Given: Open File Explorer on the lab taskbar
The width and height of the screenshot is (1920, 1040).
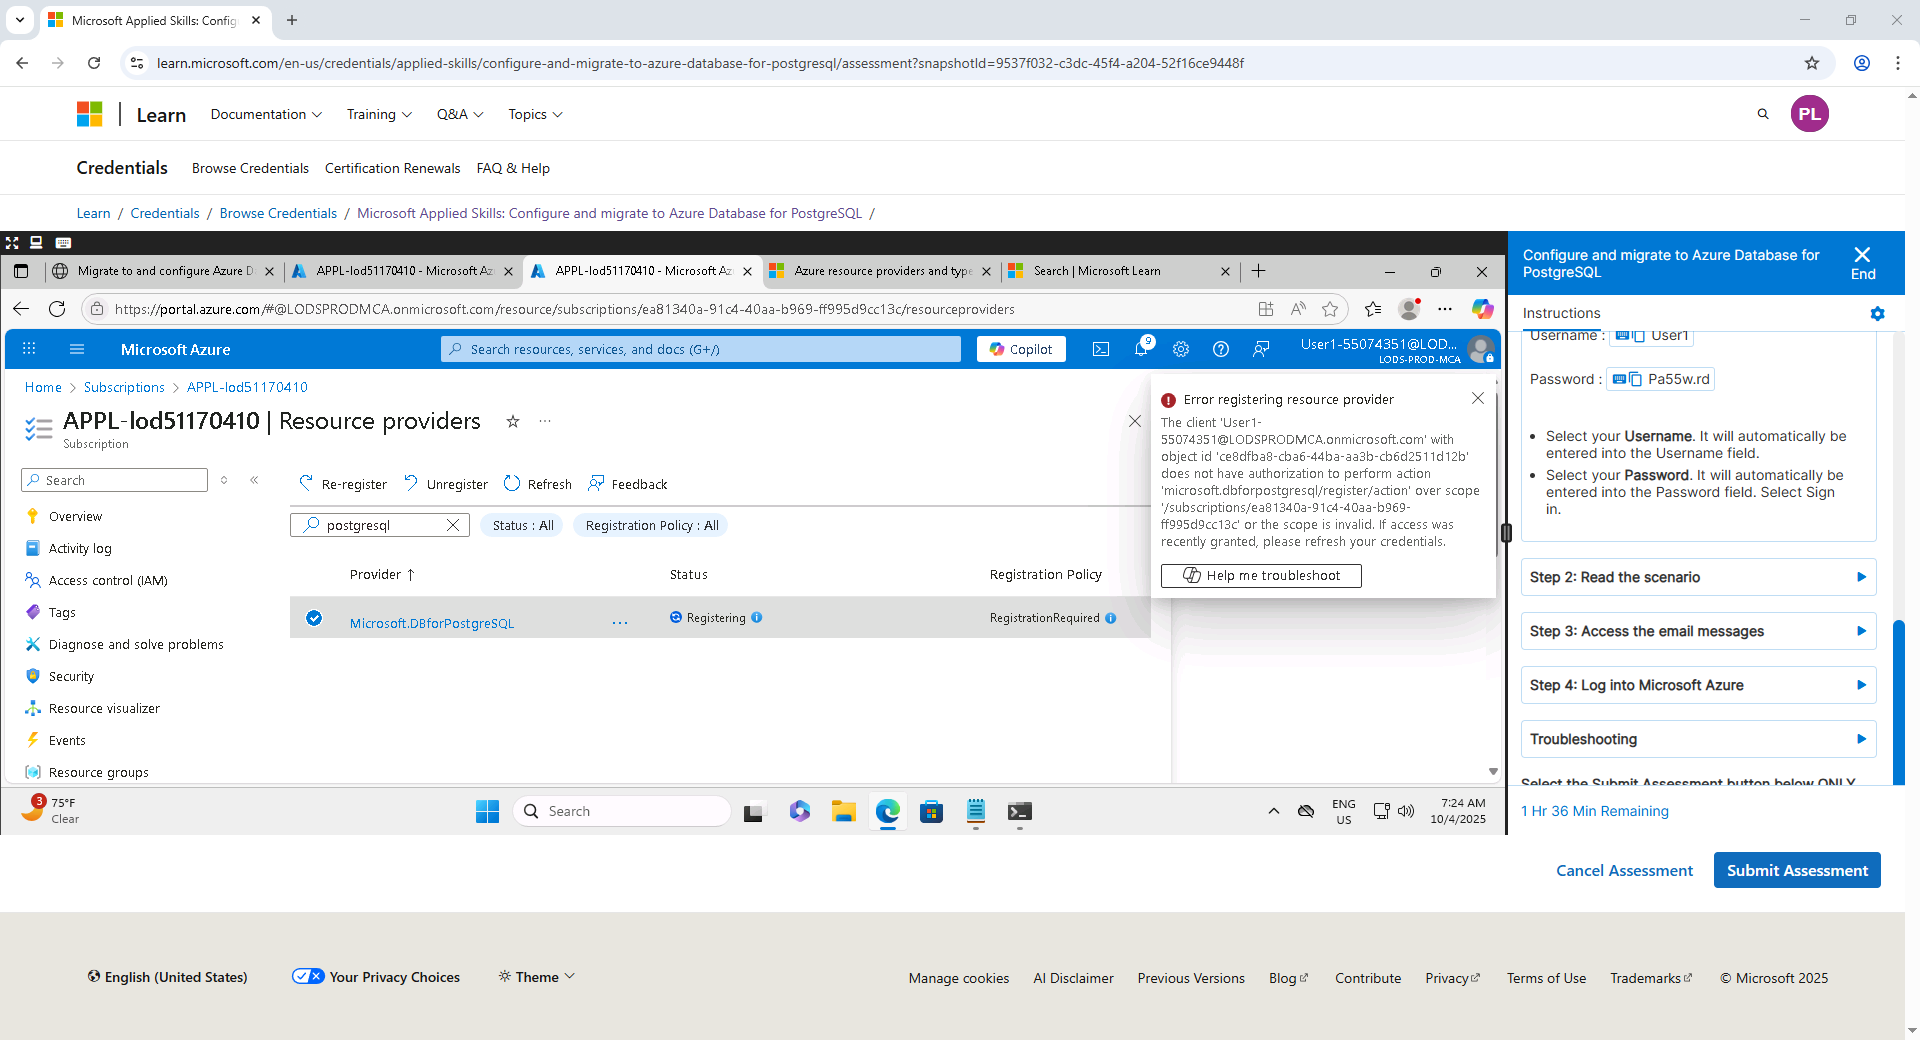Looking at the screenshot, I should (x=843, y=811).
